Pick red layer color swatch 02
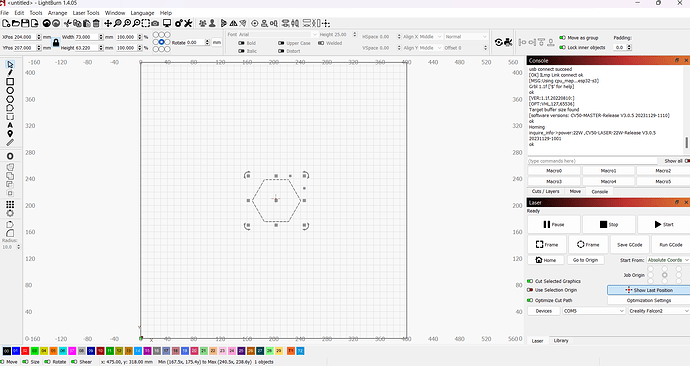Viewport: 690px width, 366px height. [x=25, y=351]
